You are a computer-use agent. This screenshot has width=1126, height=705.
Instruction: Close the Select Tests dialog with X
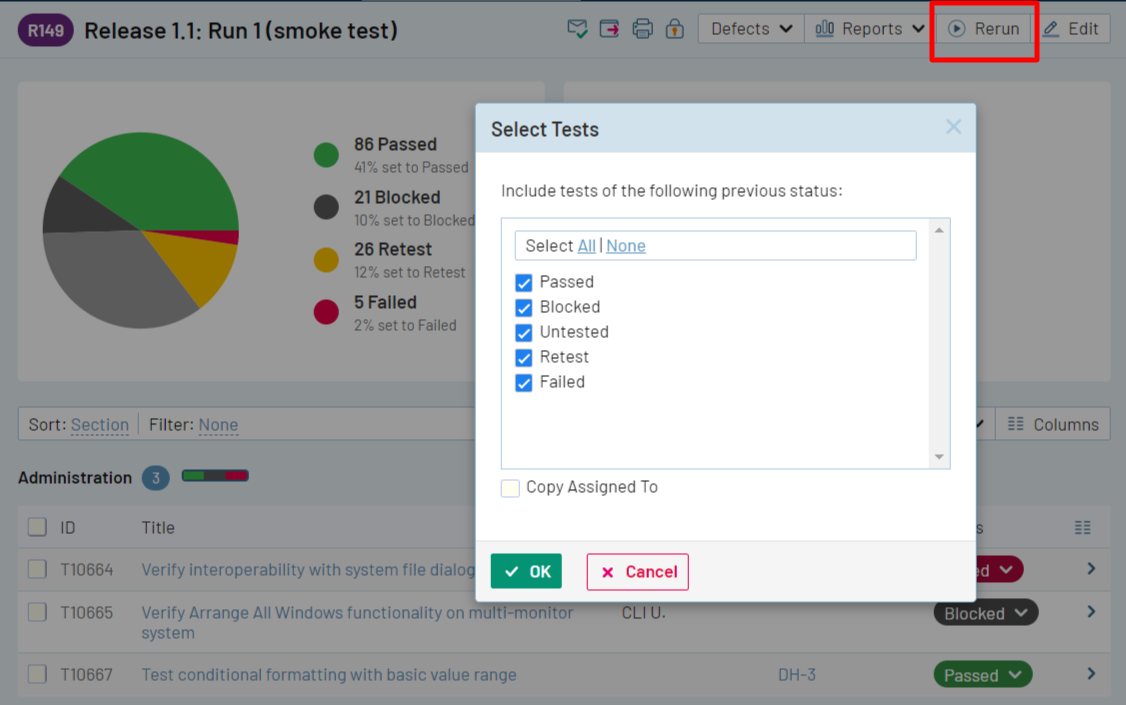coord(953,127)
